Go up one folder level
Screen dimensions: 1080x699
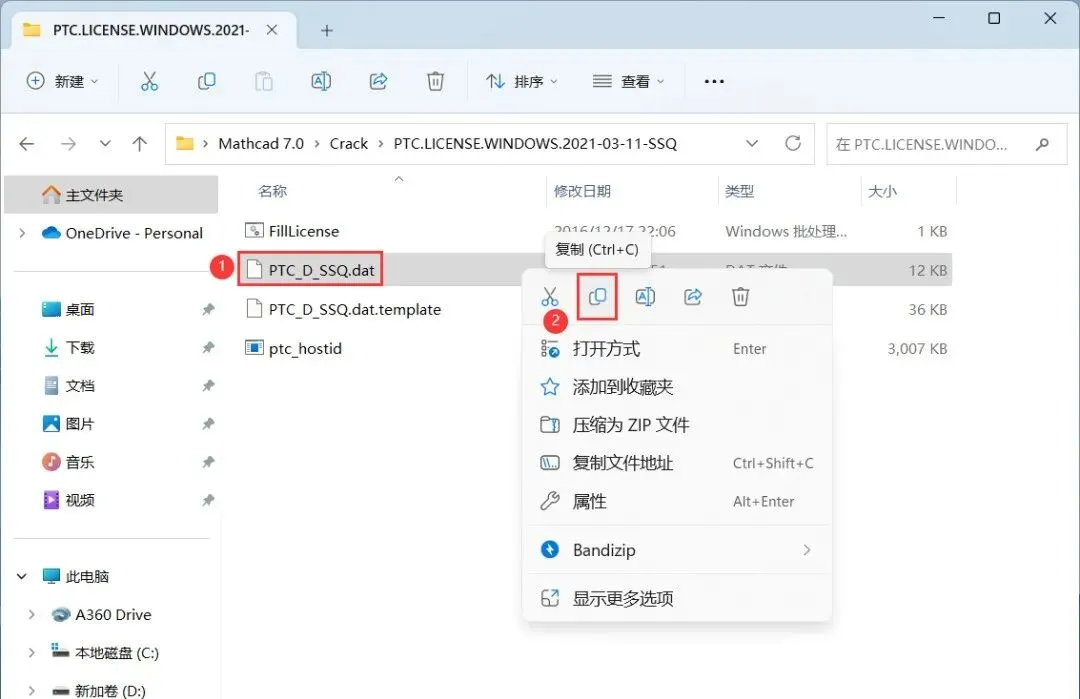point(140,144)
